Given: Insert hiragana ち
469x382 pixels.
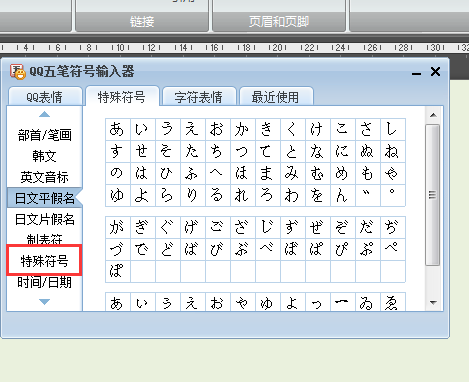Looking at the screenshot, I should [x=218, y=151].
